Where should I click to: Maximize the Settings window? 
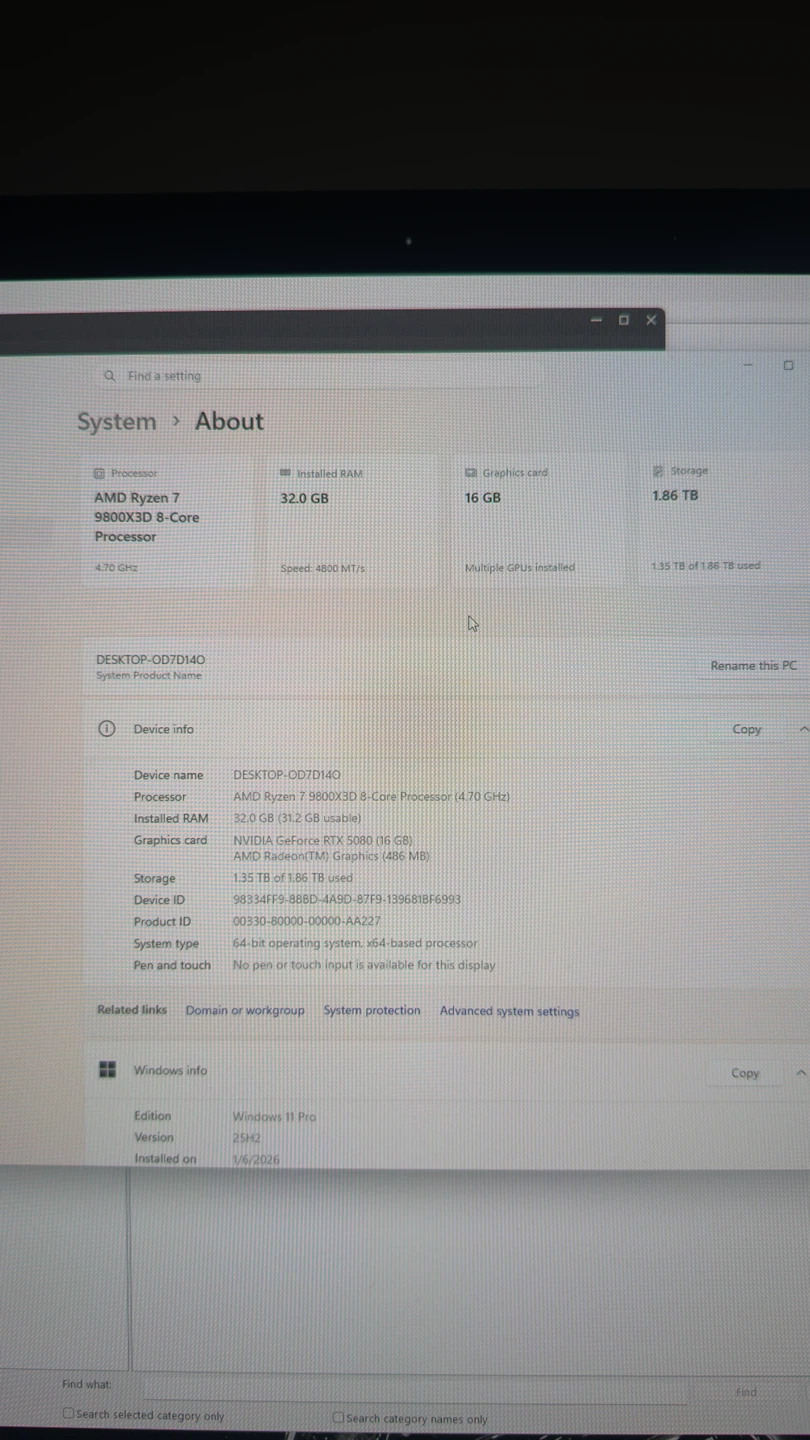pyautogui.click(x=788, y=365)
